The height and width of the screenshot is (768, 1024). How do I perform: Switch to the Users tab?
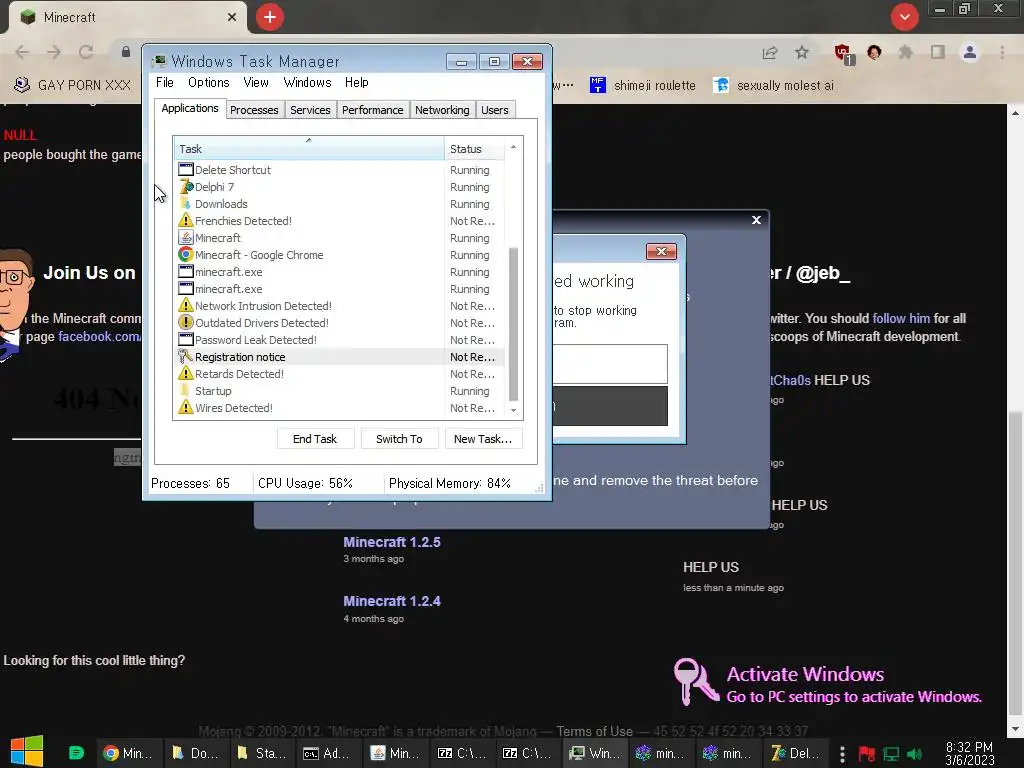coord(494,110)
